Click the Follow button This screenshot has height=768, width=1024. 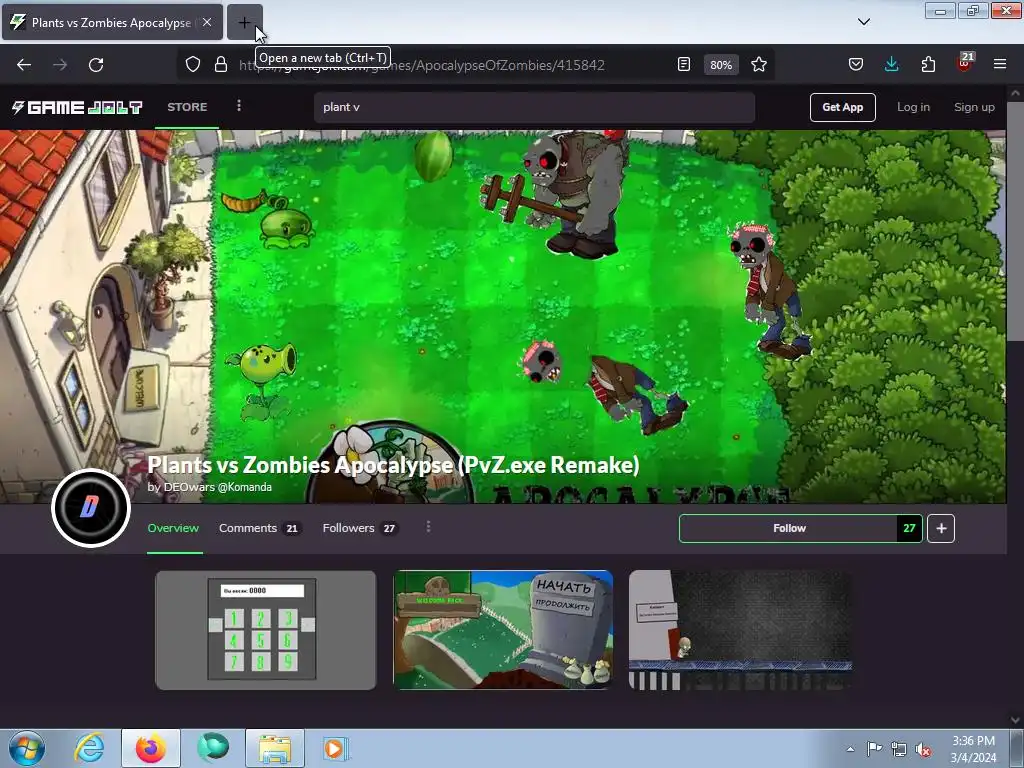[x=788, y=528]
